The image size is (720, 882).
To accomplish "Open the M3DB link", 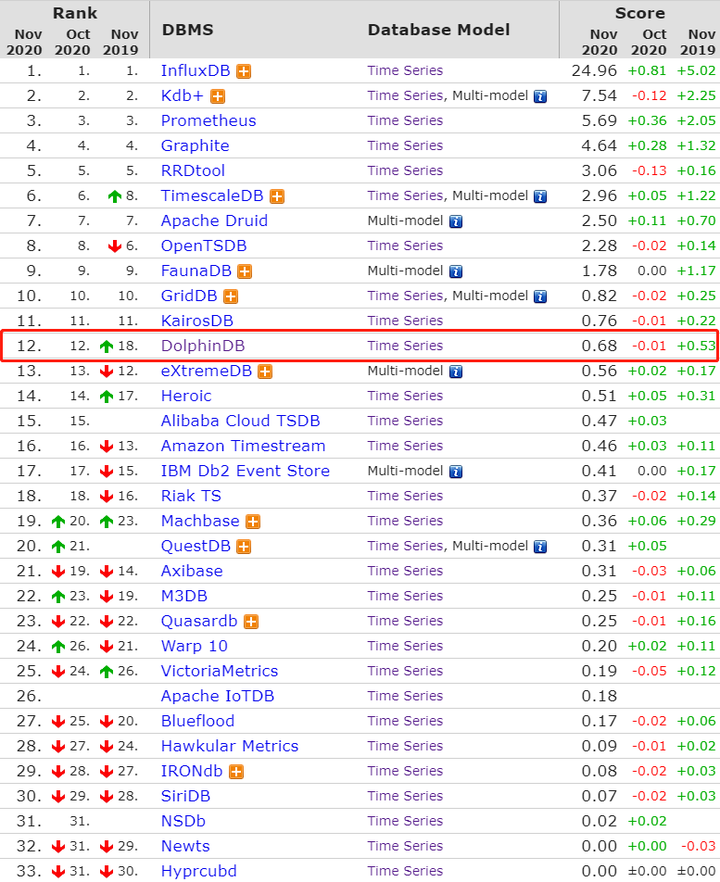I will [184, 596].
